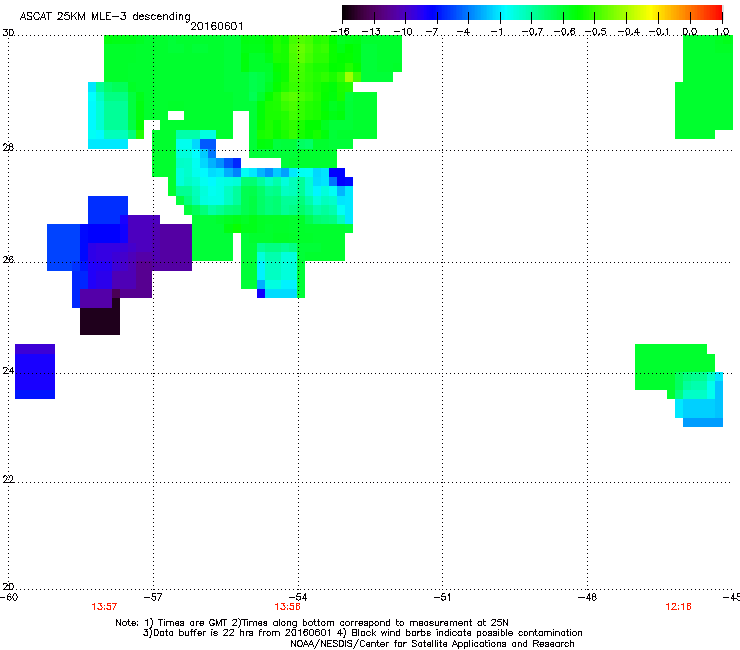Viewport: 740px width, 650px height.
Task: Click the longitude axis label -57
Action: 153,597
